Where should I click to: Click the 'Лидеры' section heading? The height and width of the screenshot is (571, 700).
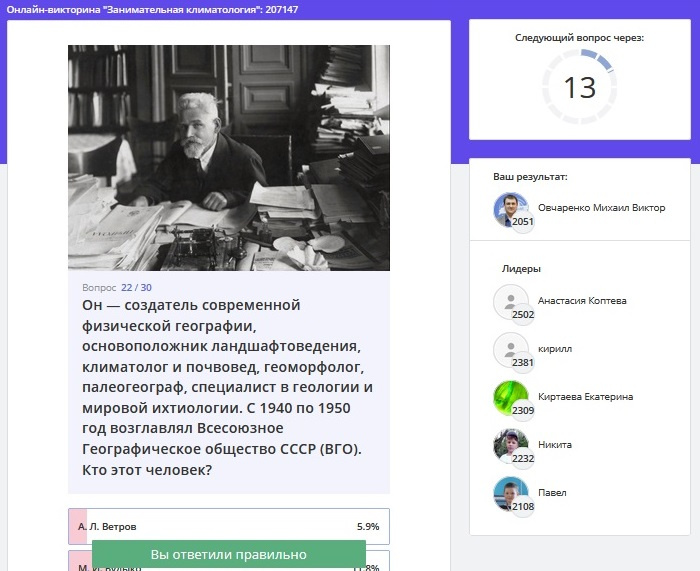(x=521, y=269)
